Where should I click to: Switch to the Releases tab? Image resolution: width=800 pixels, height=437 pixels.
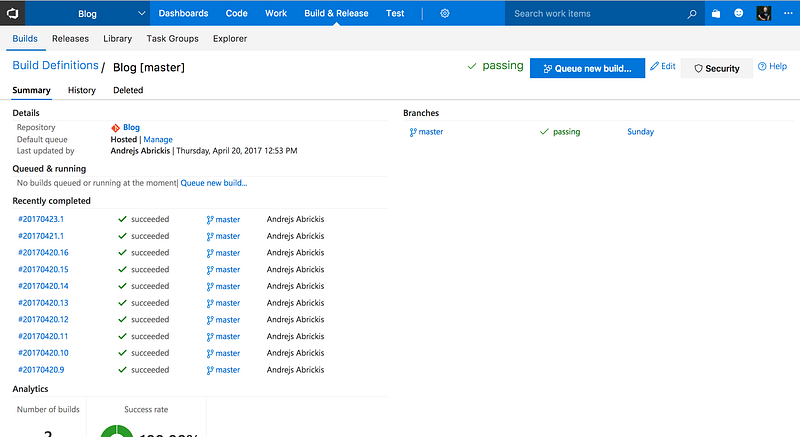[70, 39]
